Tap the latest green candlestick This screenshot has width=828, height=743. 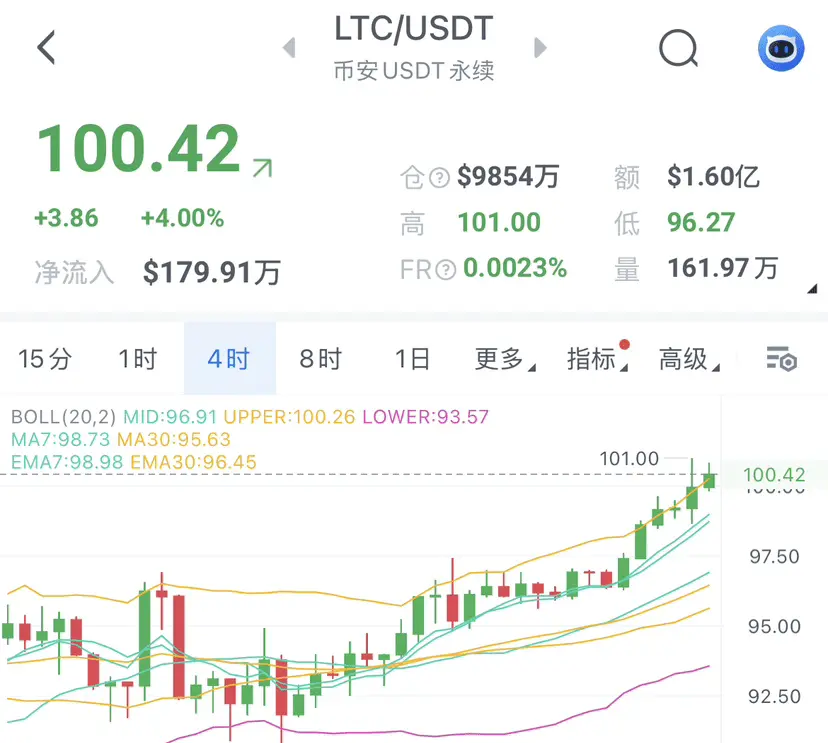[x=709, y=479]
